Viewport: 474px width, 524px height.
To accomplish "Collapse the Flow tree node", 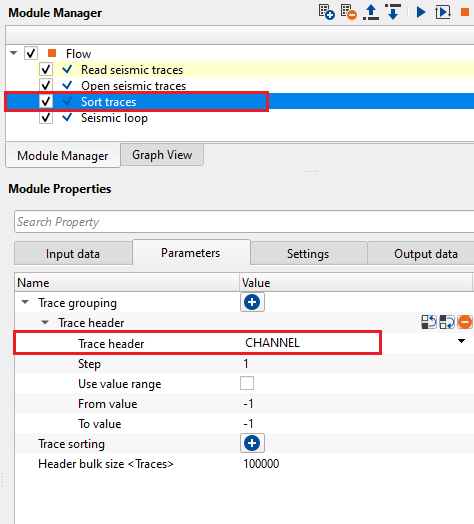I will [x=14, y=53].
